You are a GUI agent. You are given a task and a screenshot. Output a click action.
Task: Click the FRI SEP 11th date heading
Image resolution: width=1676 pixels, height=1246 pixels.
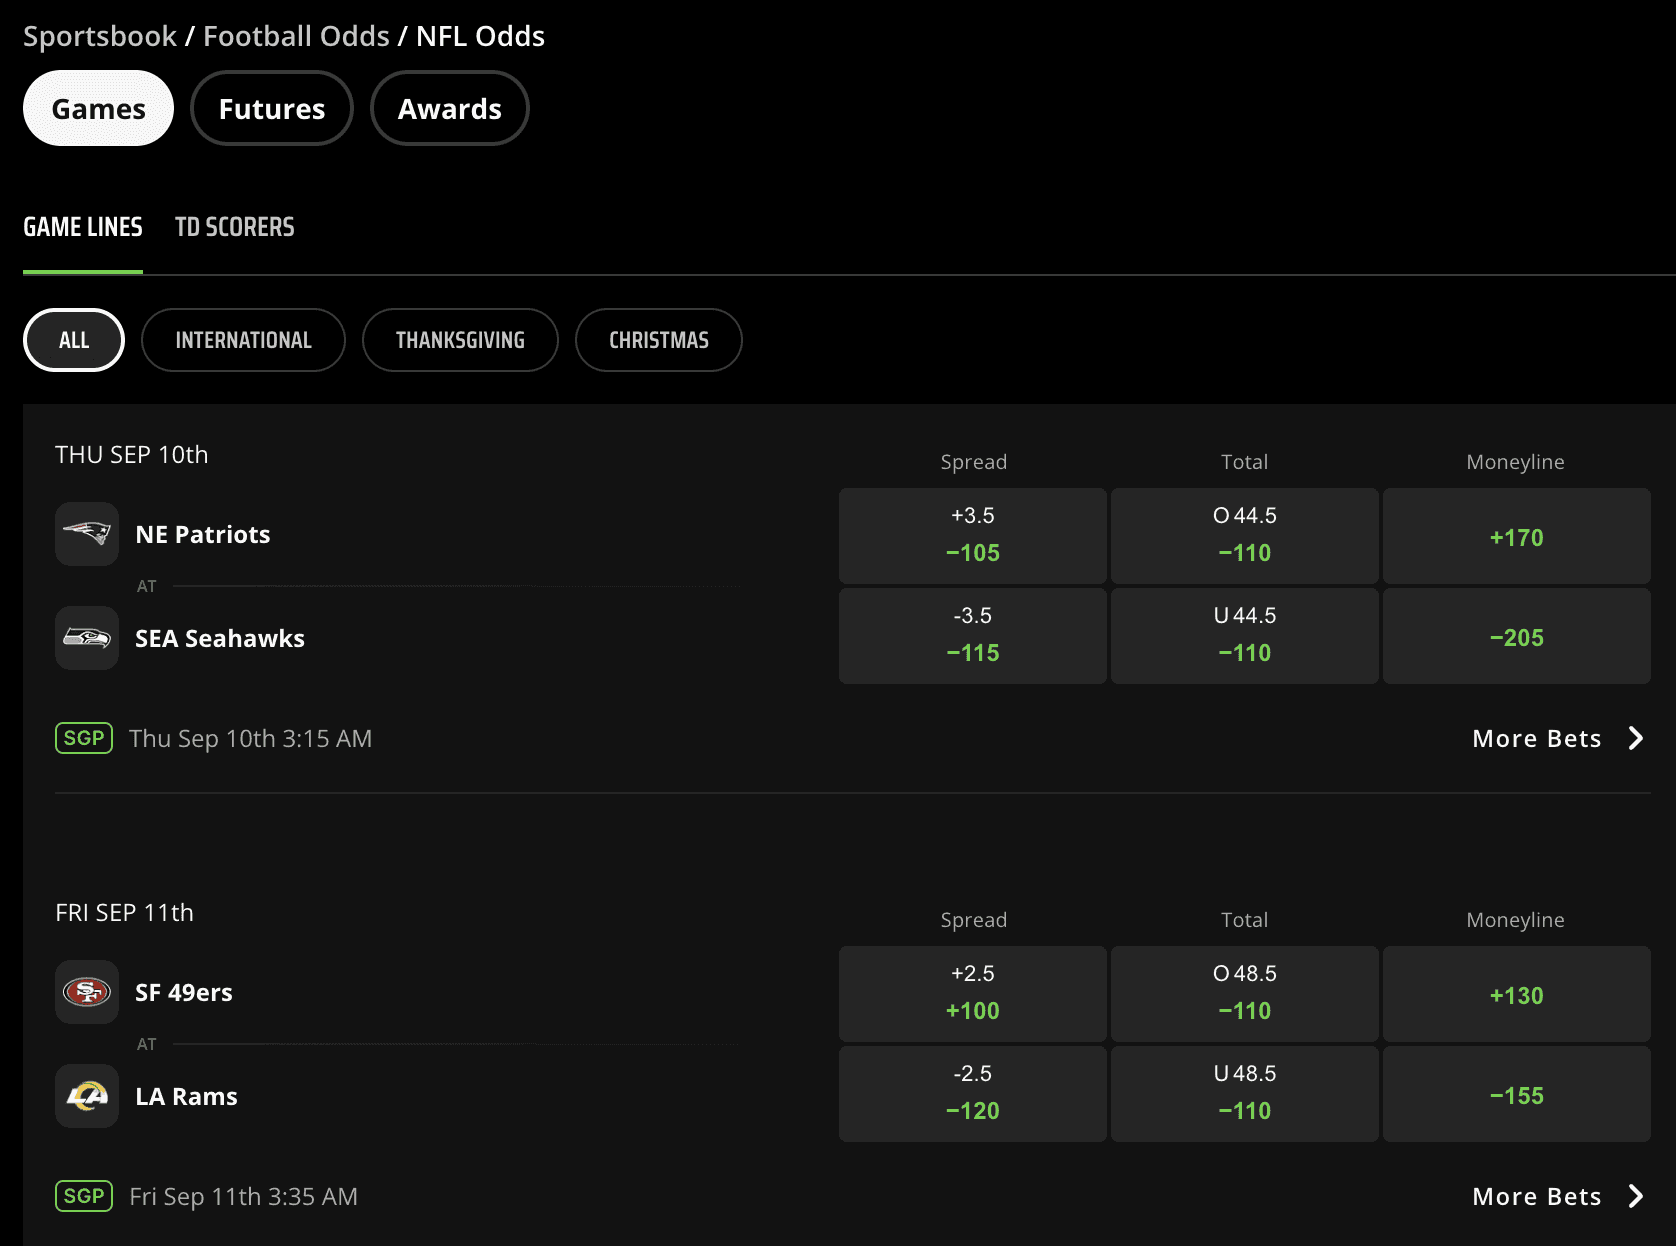click(125, 912)
